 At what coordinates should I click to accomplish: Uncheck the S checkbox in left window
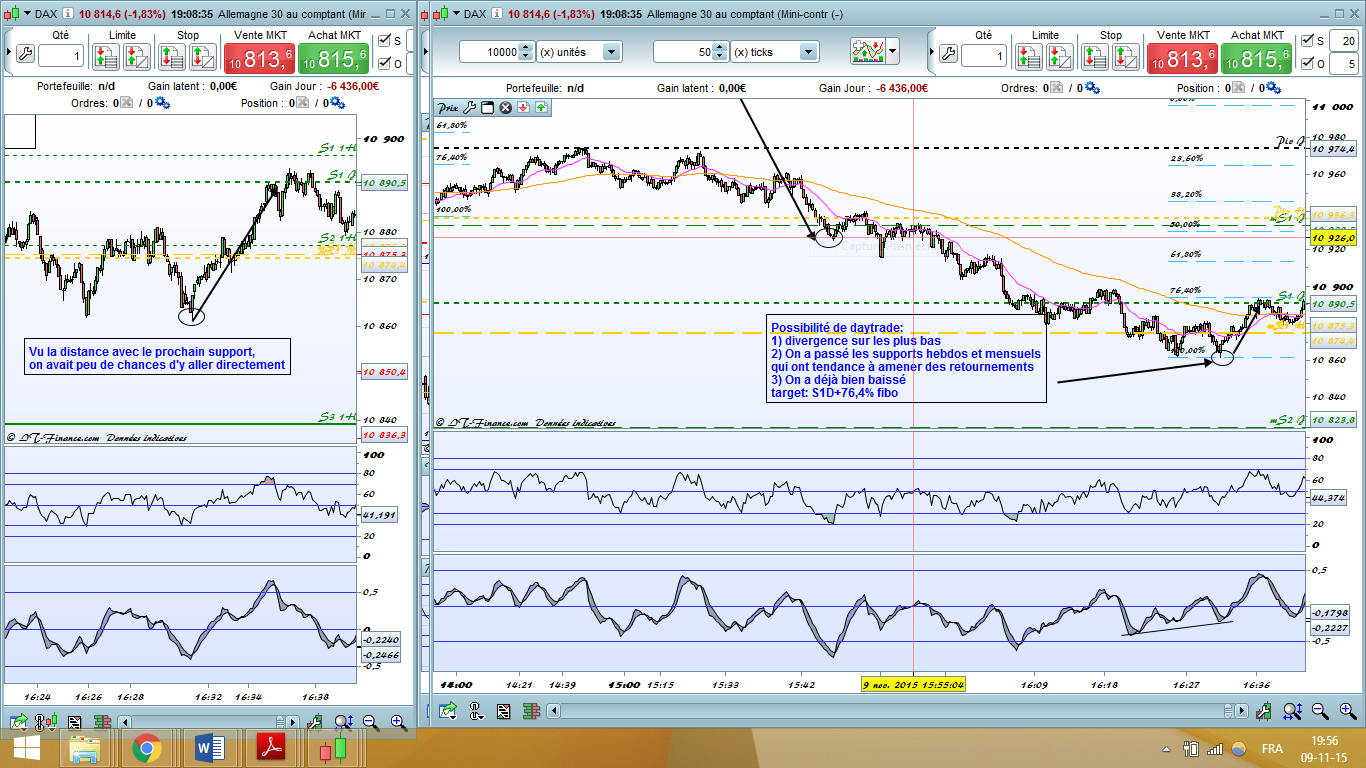coord(384,41)
